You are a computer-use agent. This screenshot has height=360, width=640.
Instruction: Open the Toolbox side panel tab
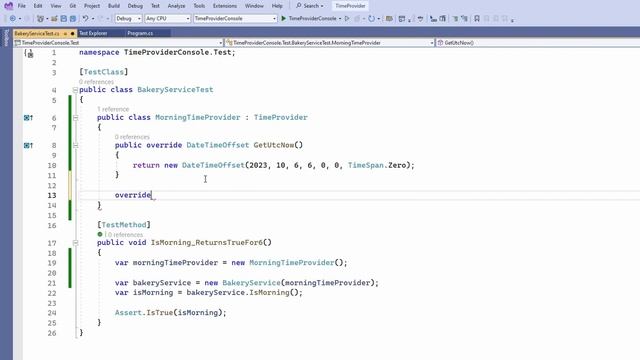point(6,38)
